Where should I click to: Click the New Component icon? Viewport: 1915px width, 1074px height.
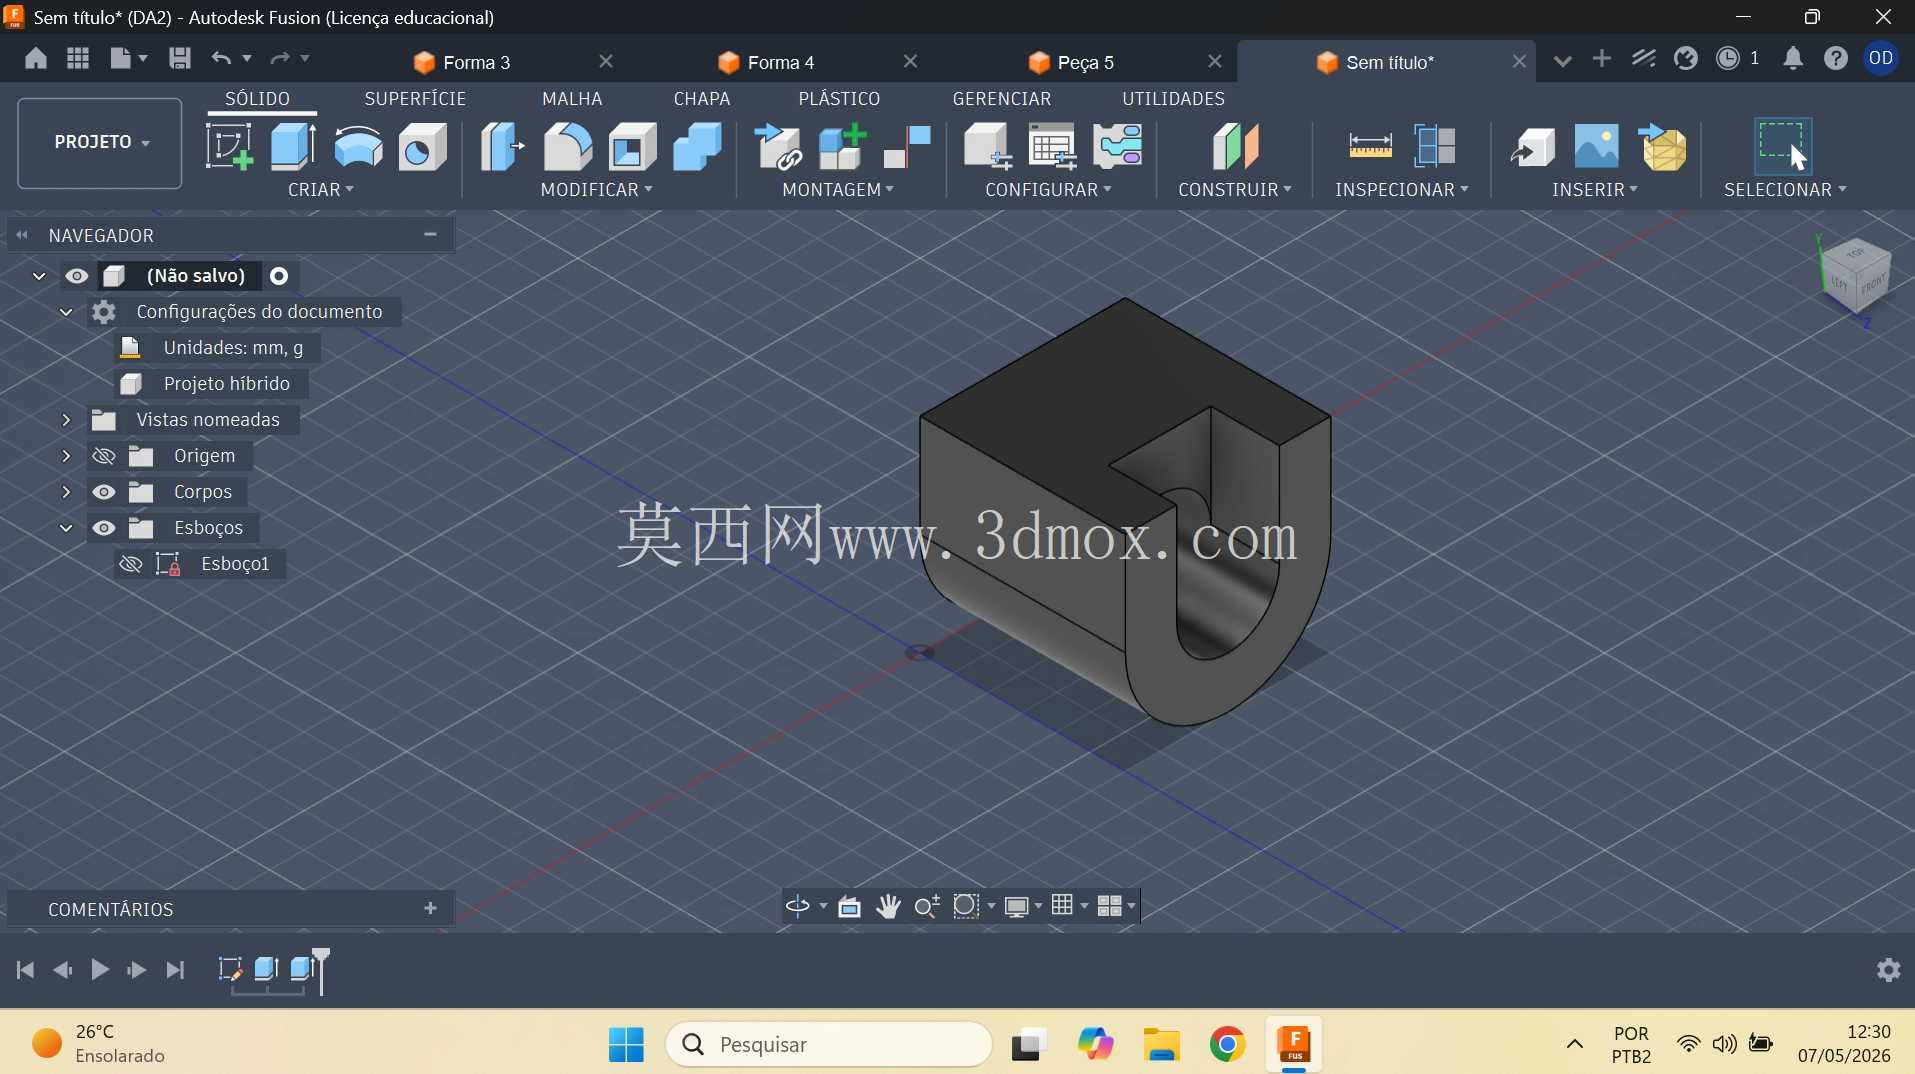842,146
